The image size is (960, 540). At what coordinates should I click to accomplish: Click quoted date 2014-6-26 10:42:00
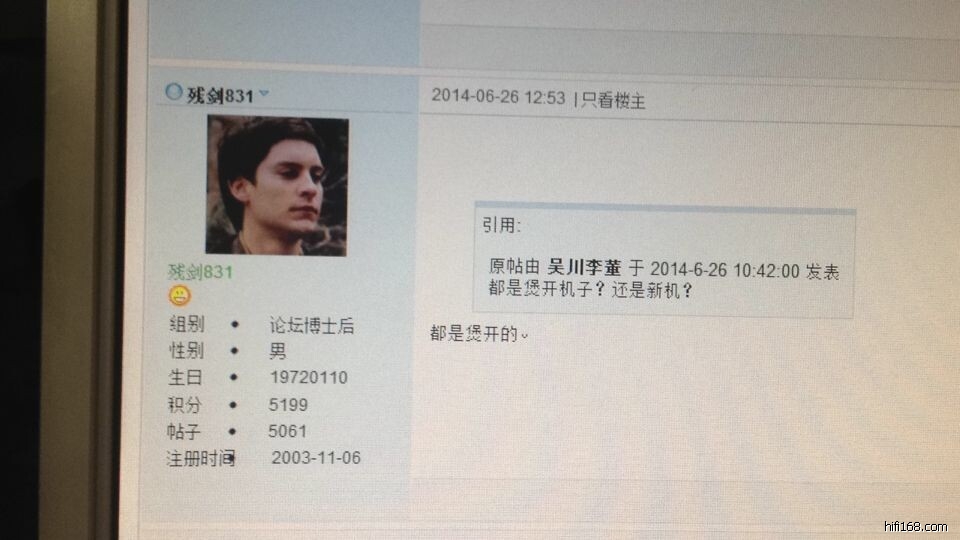[725, 270]
